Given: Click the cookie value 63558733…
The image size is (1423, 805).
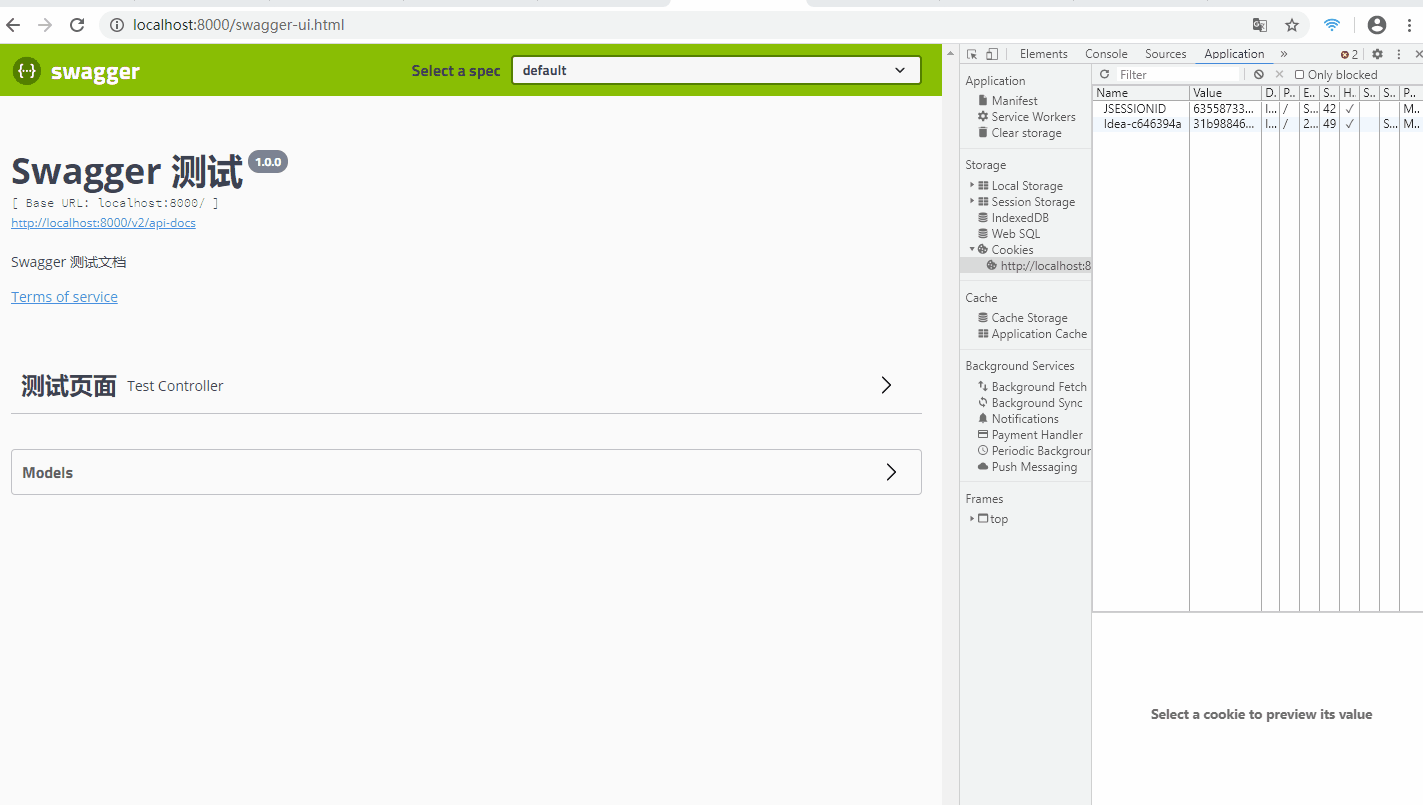Looking at the screenshot, I should point(1223,109).
